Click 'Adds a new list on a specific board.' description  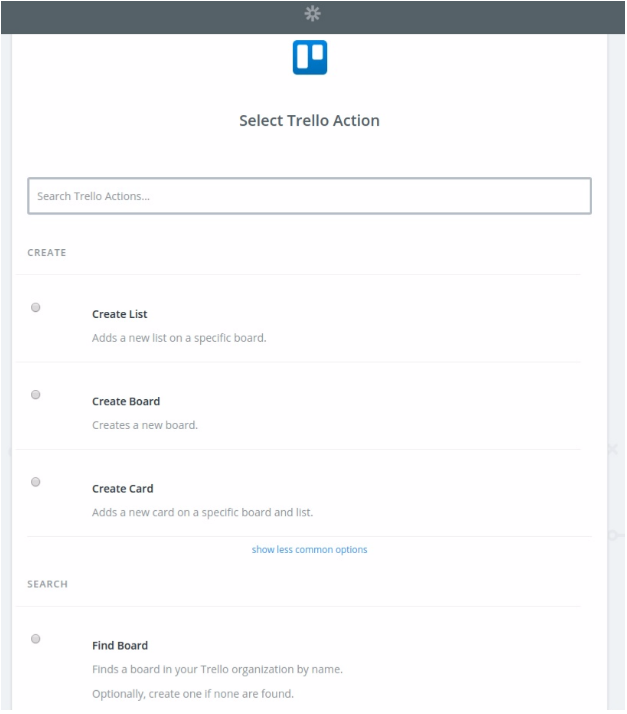179,338
